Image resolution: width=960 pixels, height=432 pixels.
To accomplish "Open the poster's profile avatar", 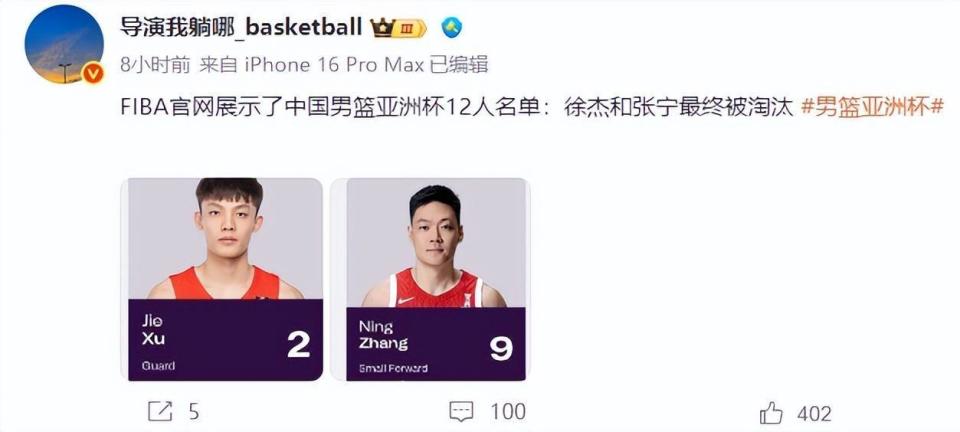I will (64, 44).
